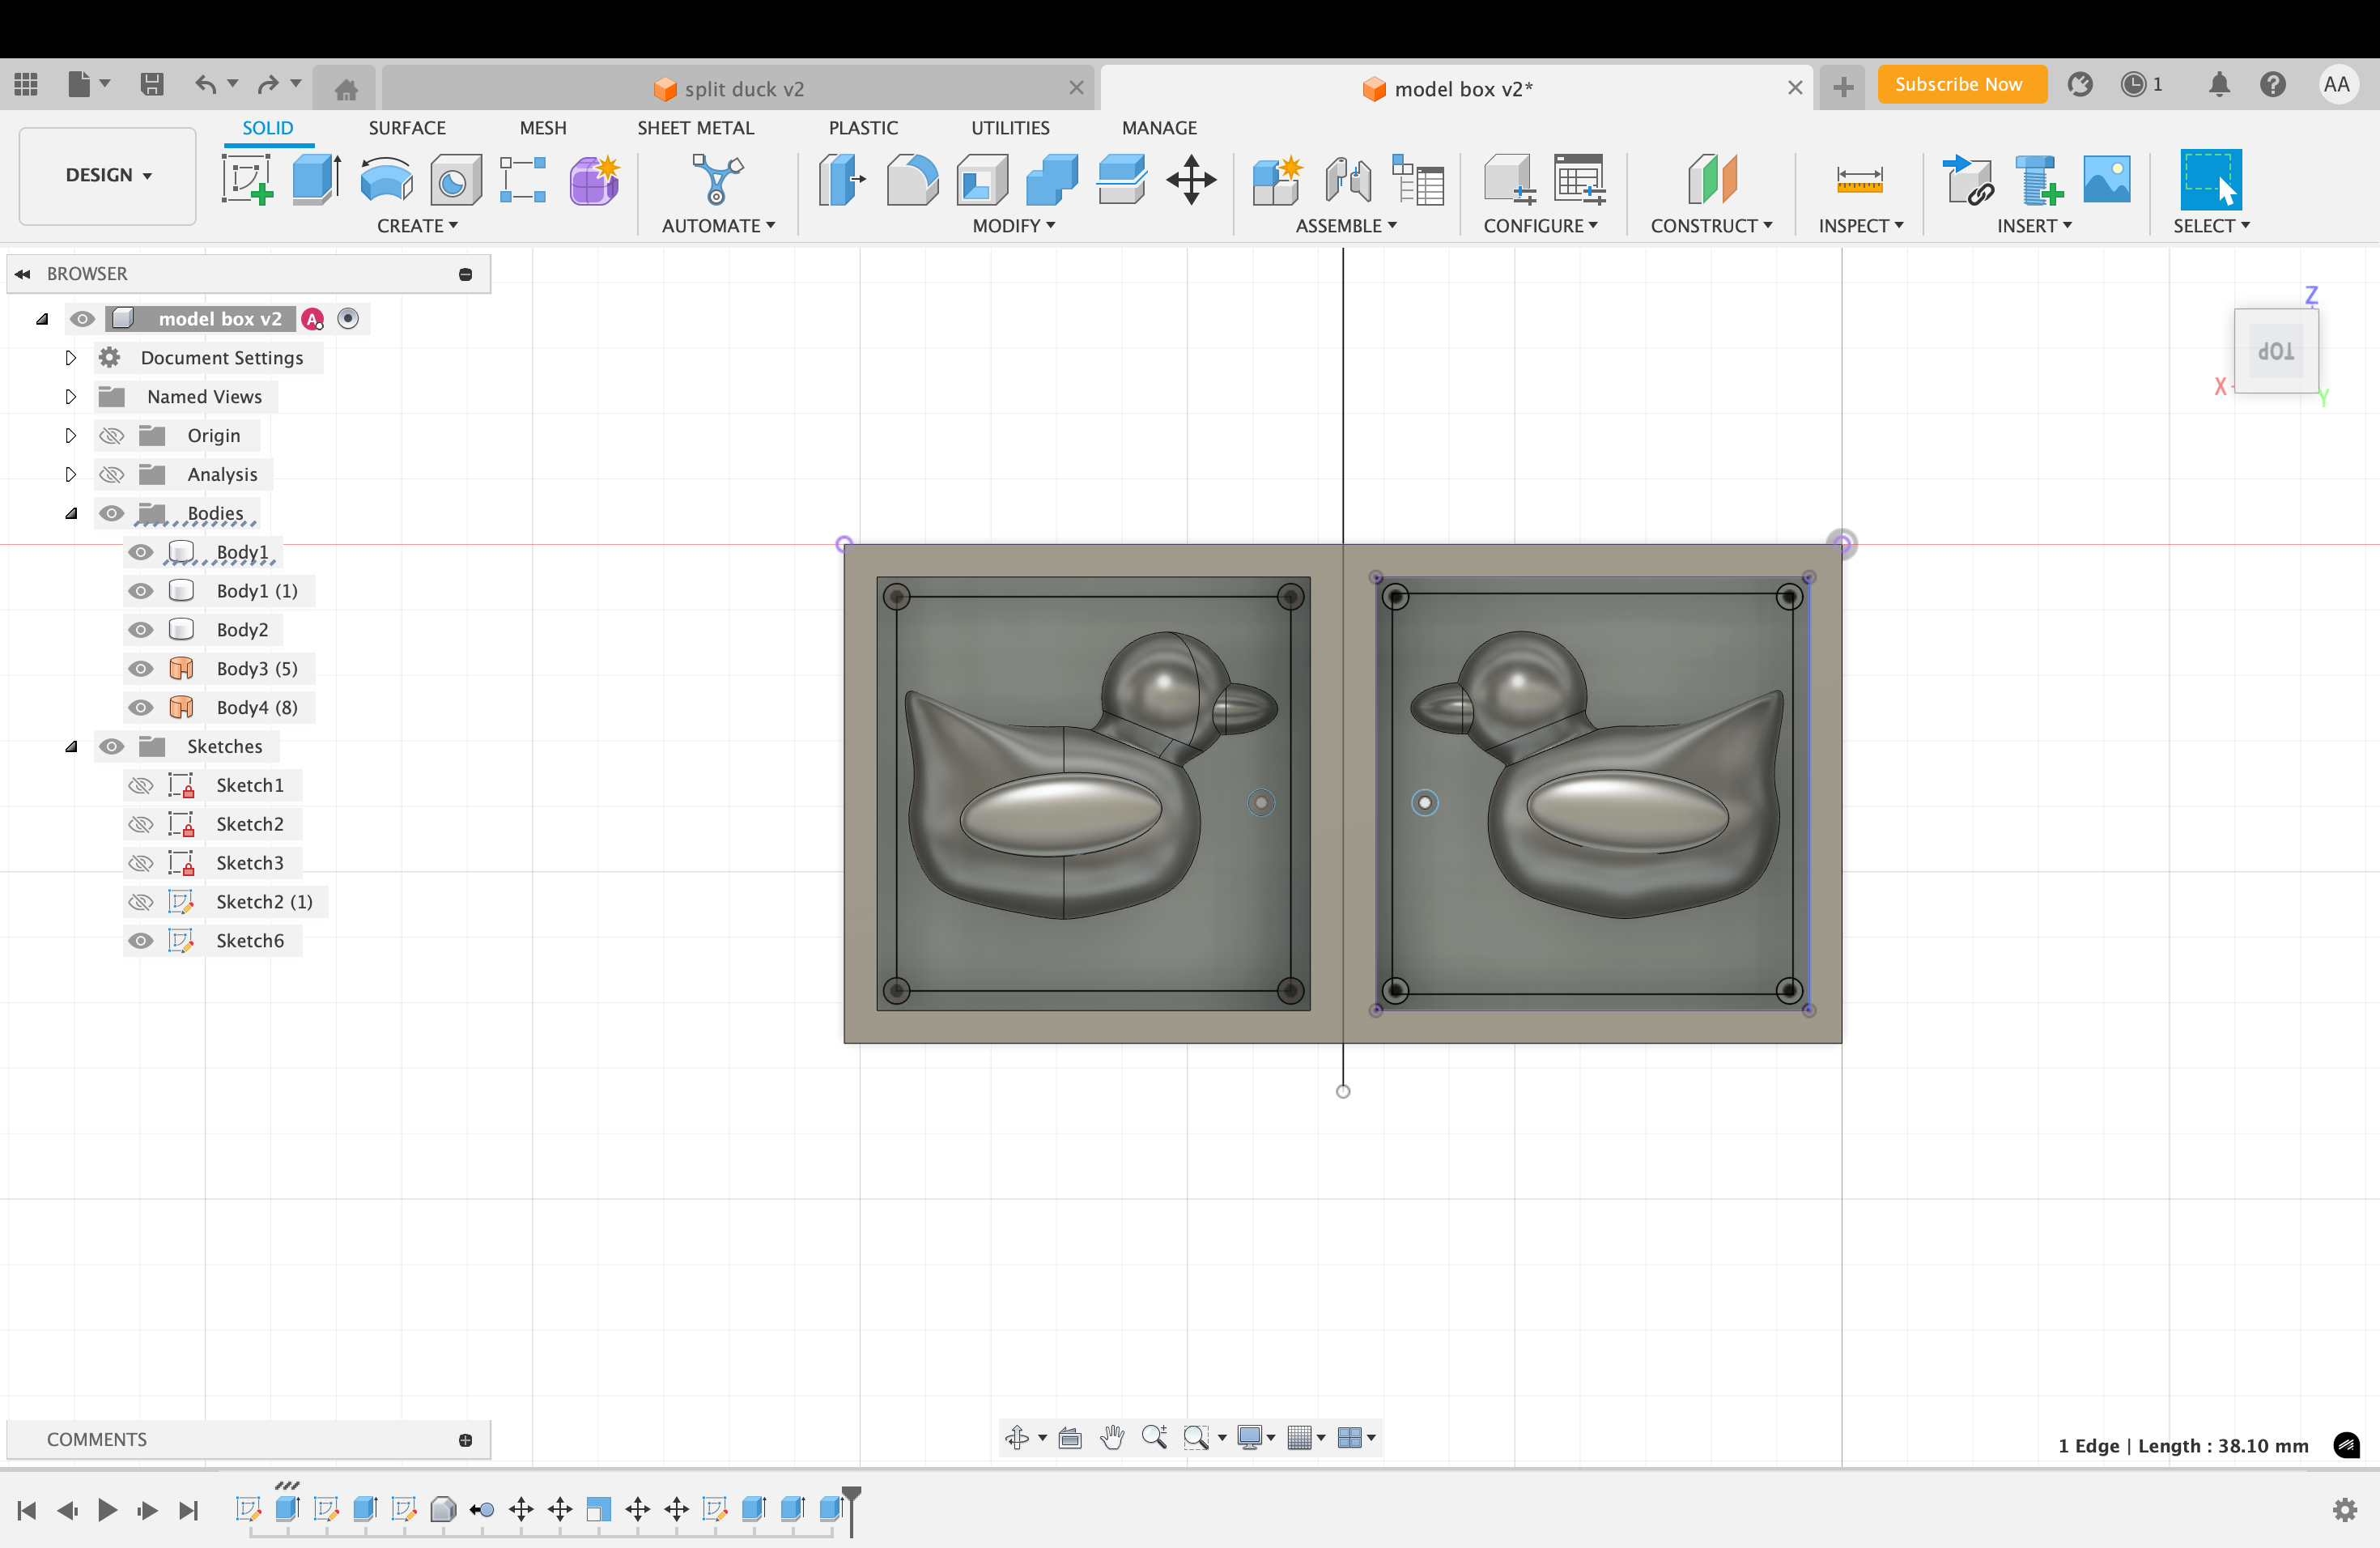
Task: Switch to the MESH tab
Action: [x=543, y=128]
